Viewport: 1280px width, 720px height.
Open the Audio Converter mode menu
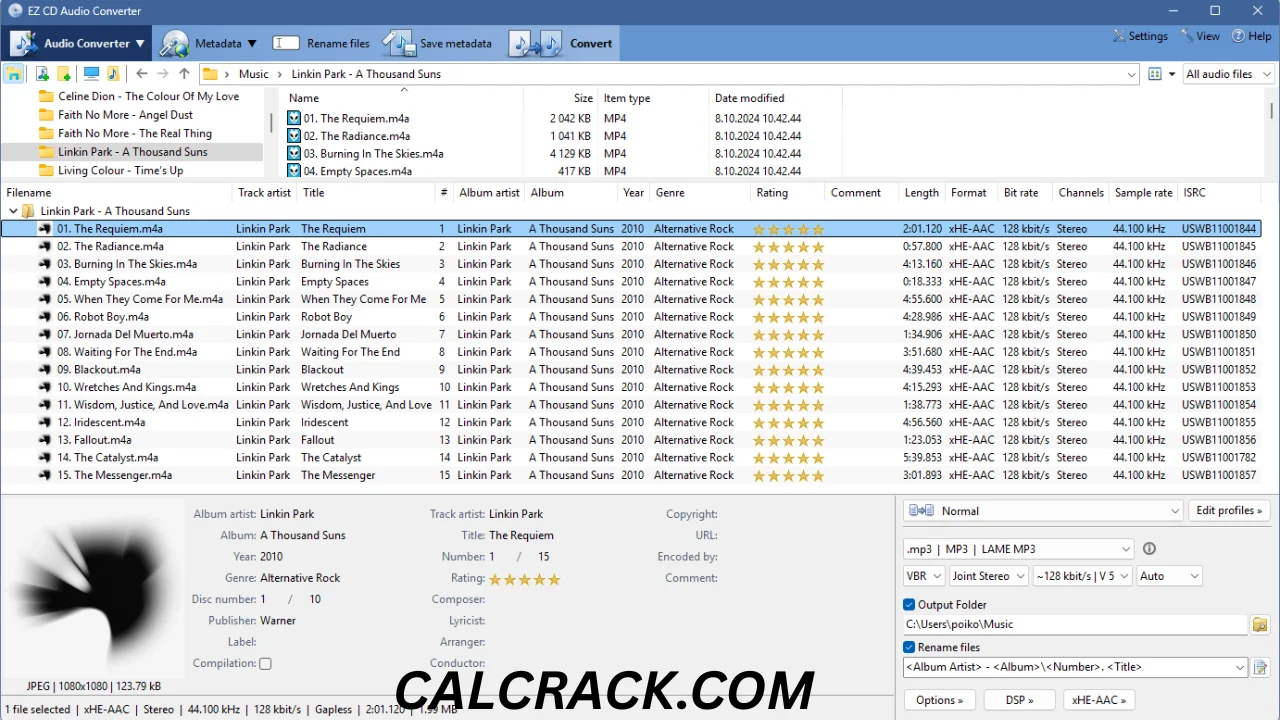pyautogui.click(x=78, y=43)
